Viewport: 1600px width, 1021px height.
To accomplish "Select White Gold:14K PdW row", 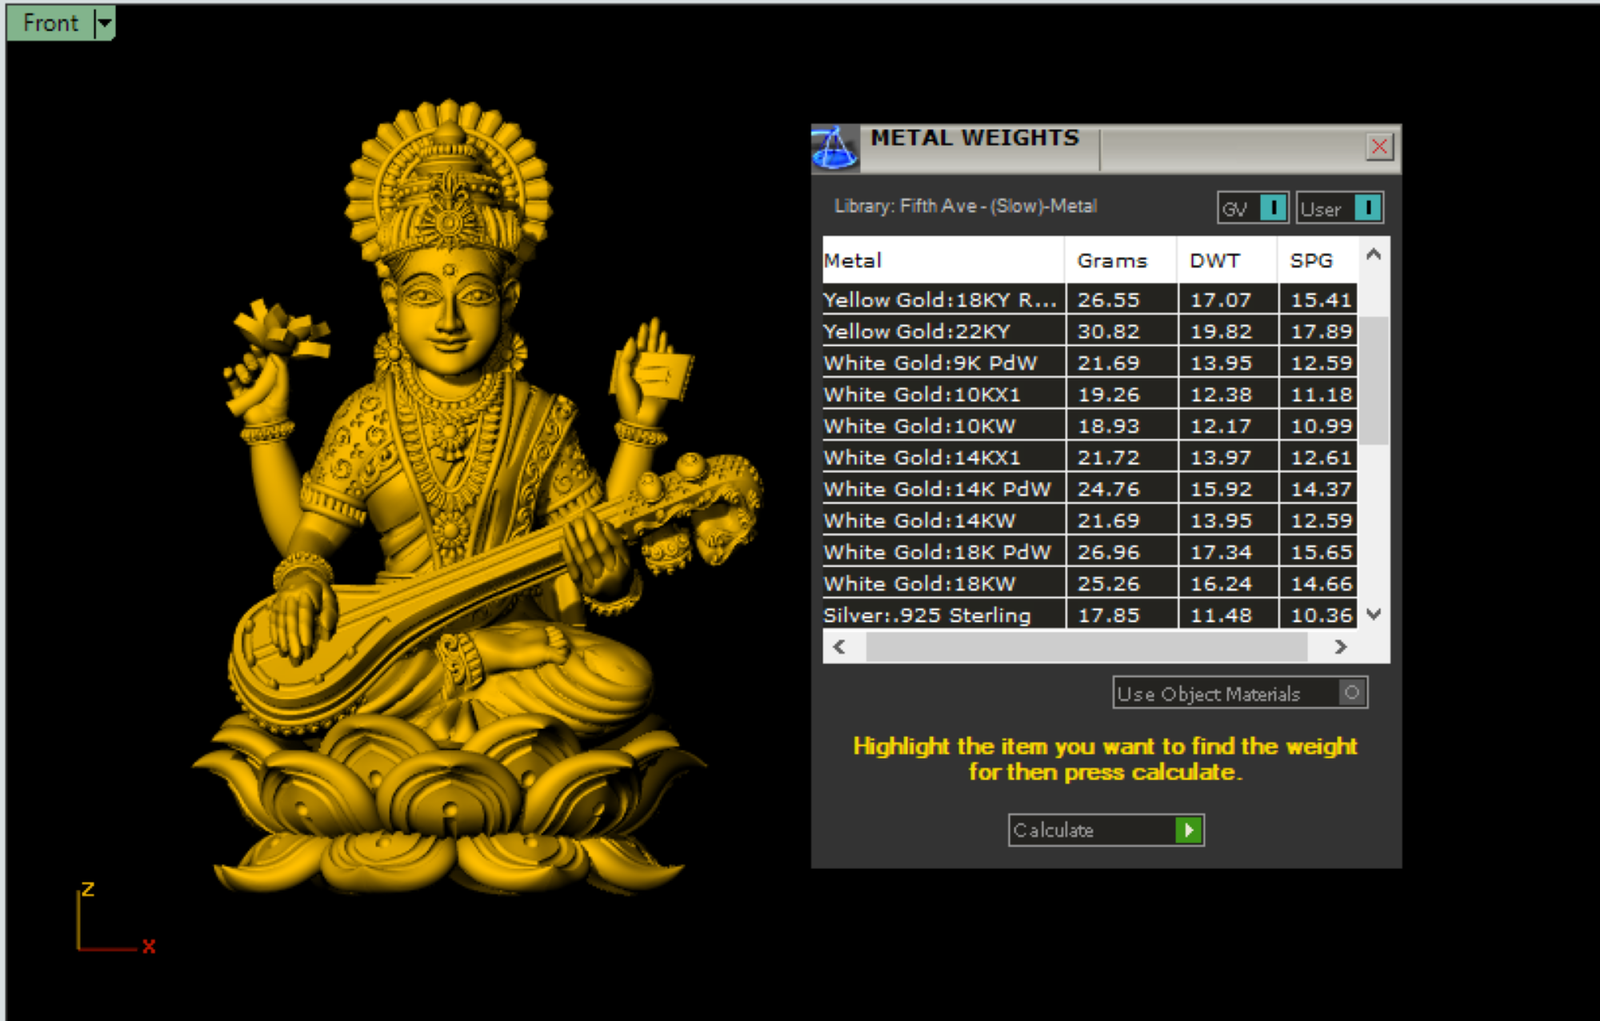I will pyautogui.click(x=937, y=489).
